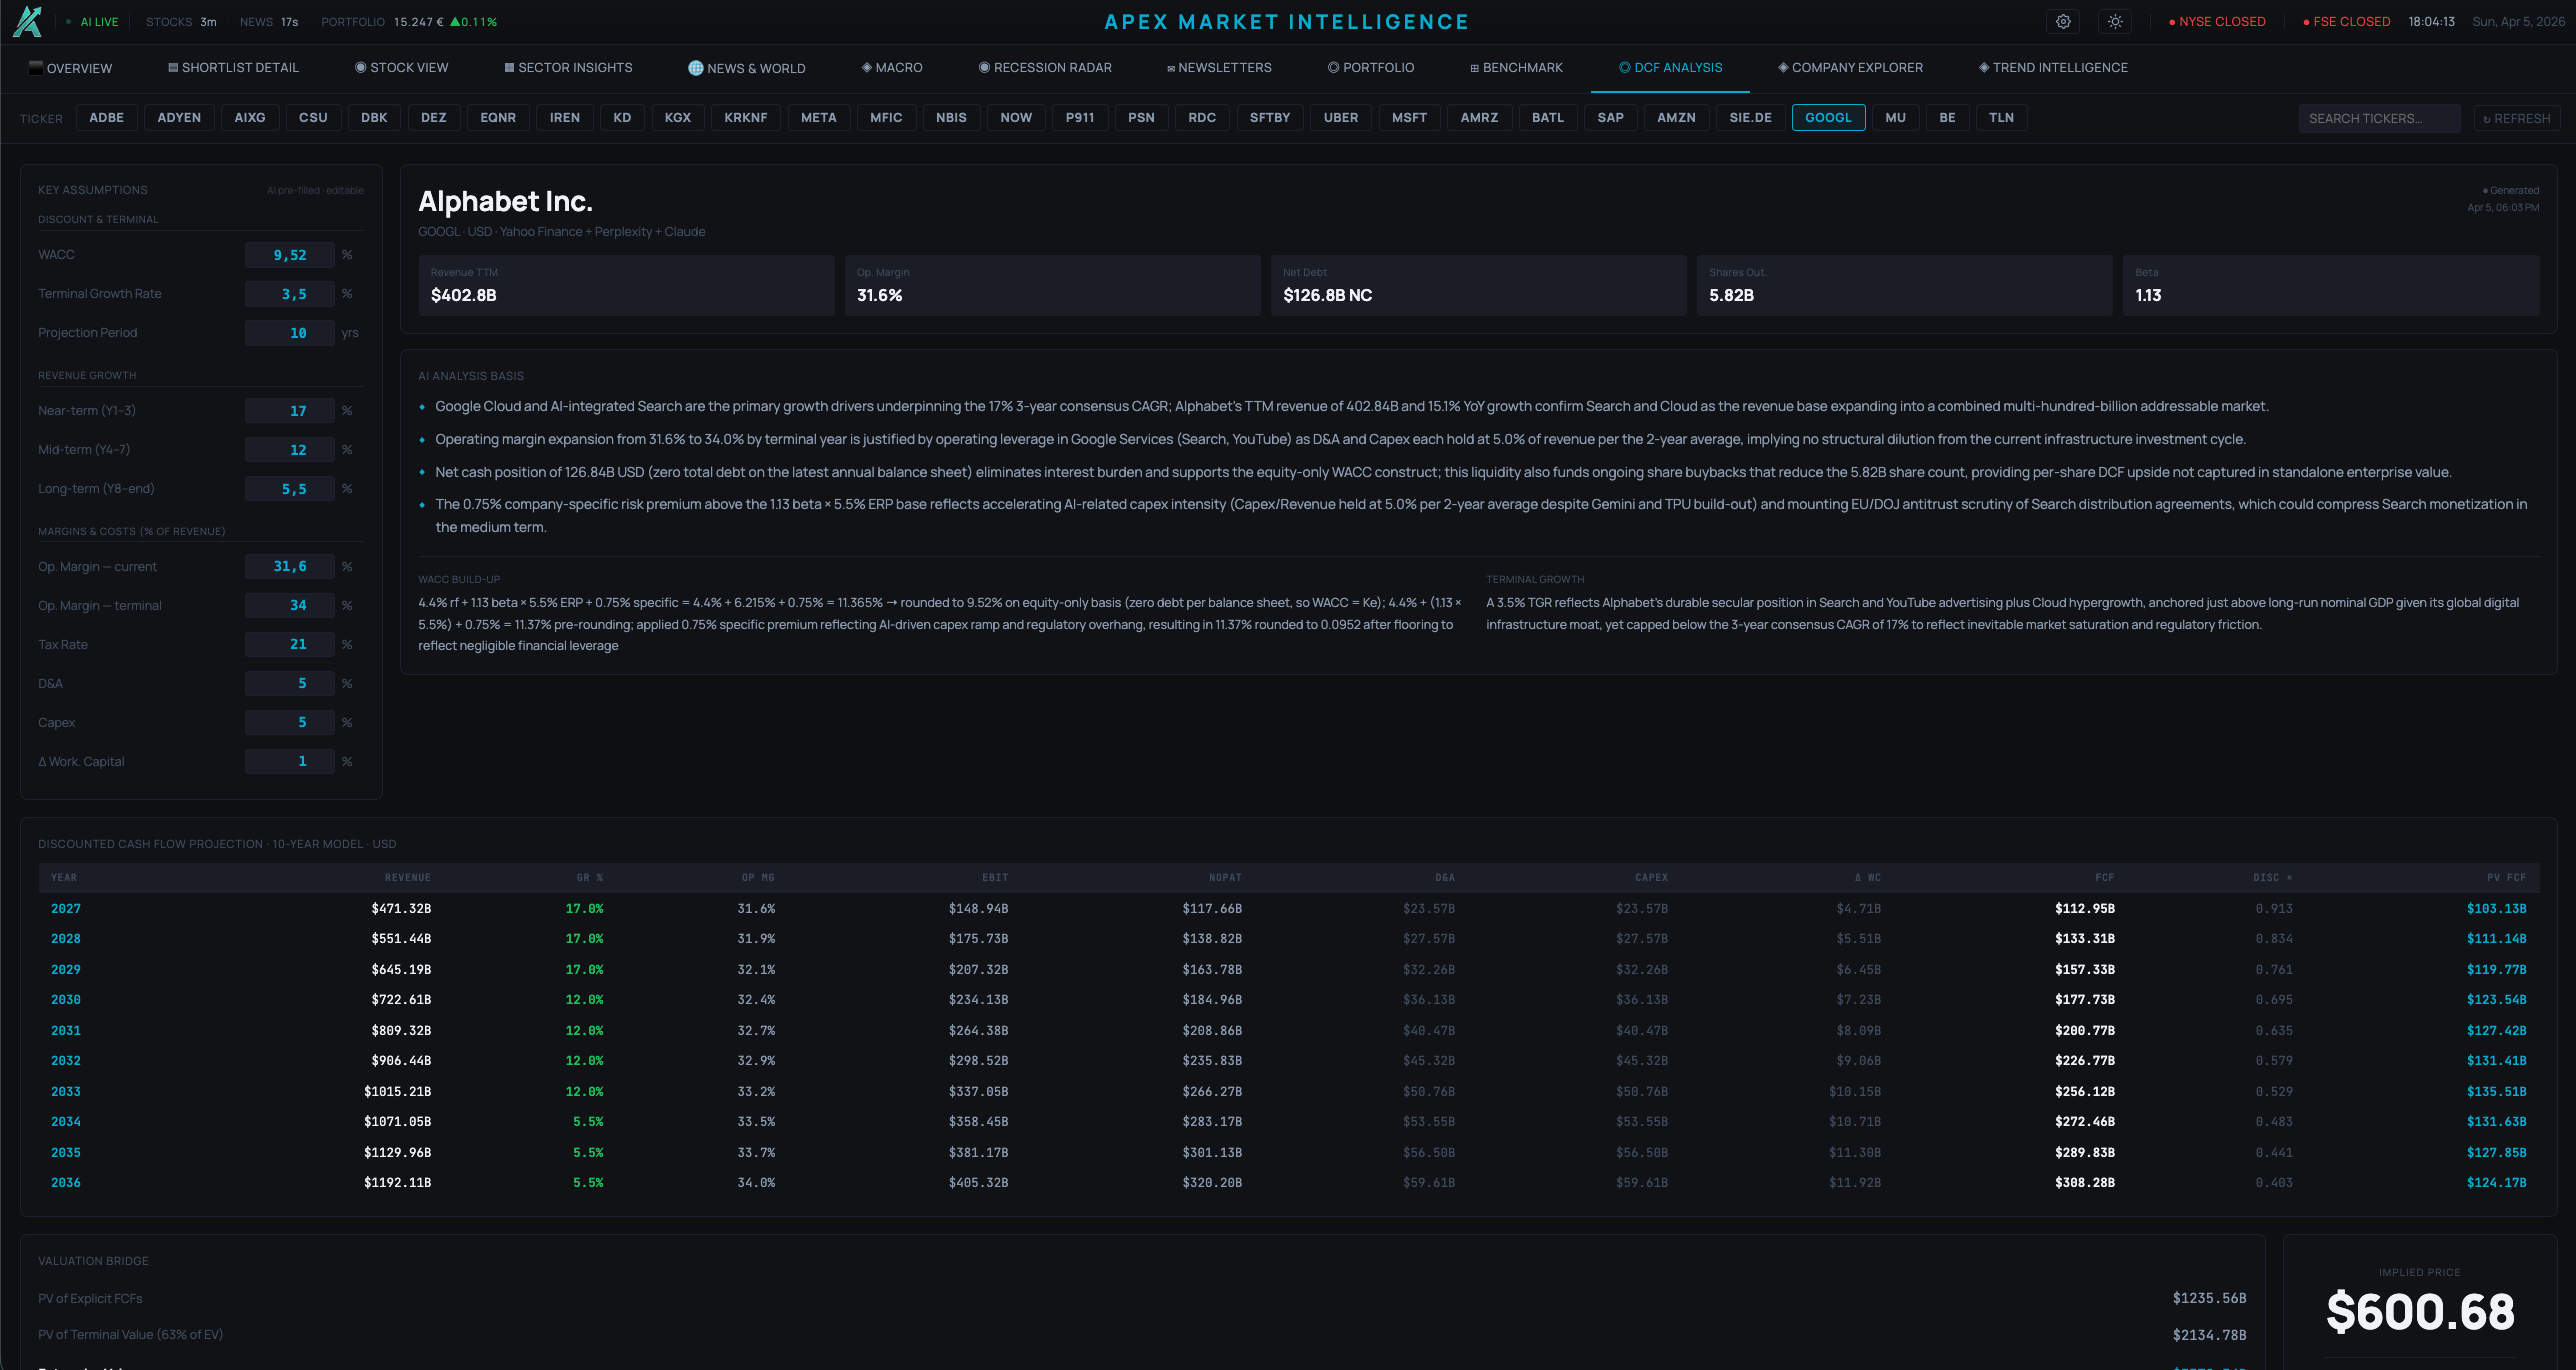Click the search tickers input field
2576x1370 pixels.
[2379, 117]
